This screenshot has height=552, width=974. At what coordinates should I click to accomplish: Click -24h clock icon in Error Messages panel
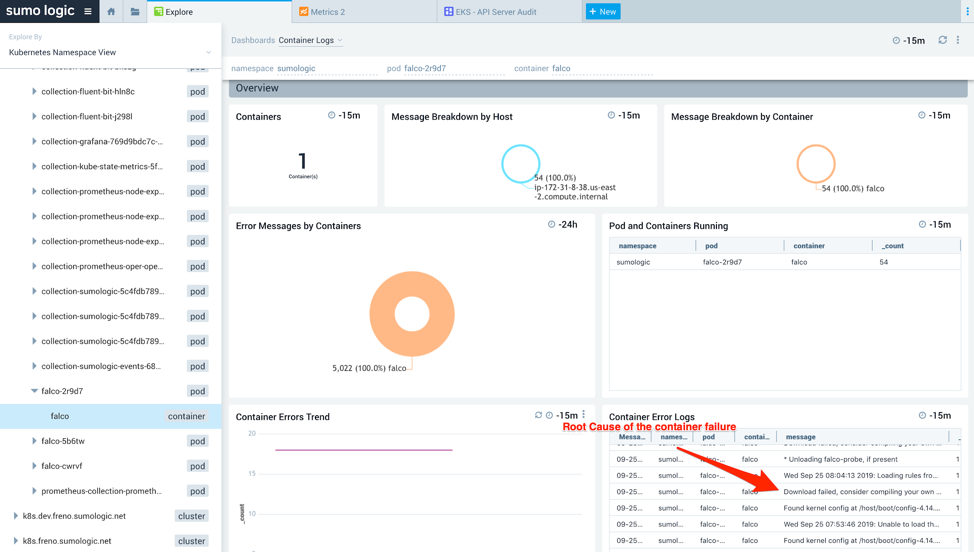pyautogui.click(x=552, y=225)
